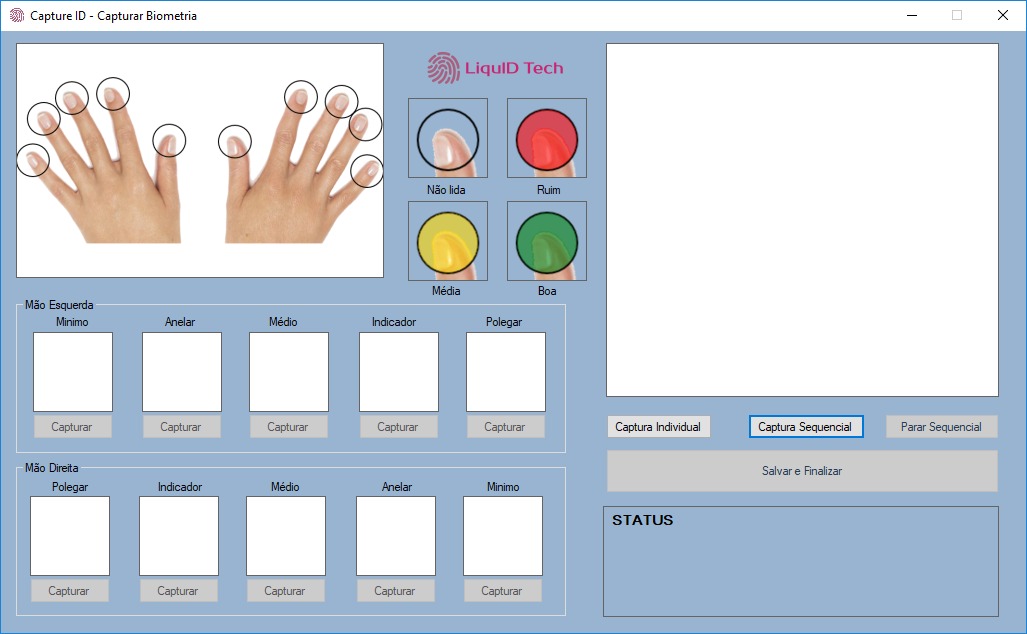Screen dimensions: 1027x634
Task: Click the 'Minimo' label in Mão Direita
Action: pos(503,487)
